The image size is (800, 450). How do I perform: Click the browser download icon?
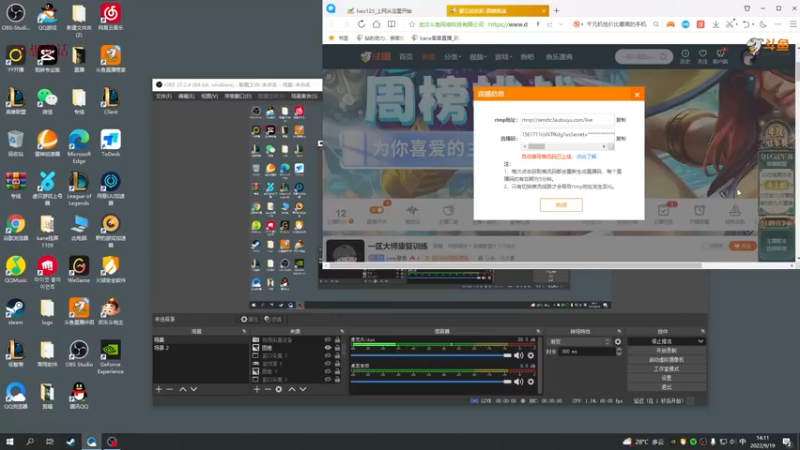(x=716, y=24)
